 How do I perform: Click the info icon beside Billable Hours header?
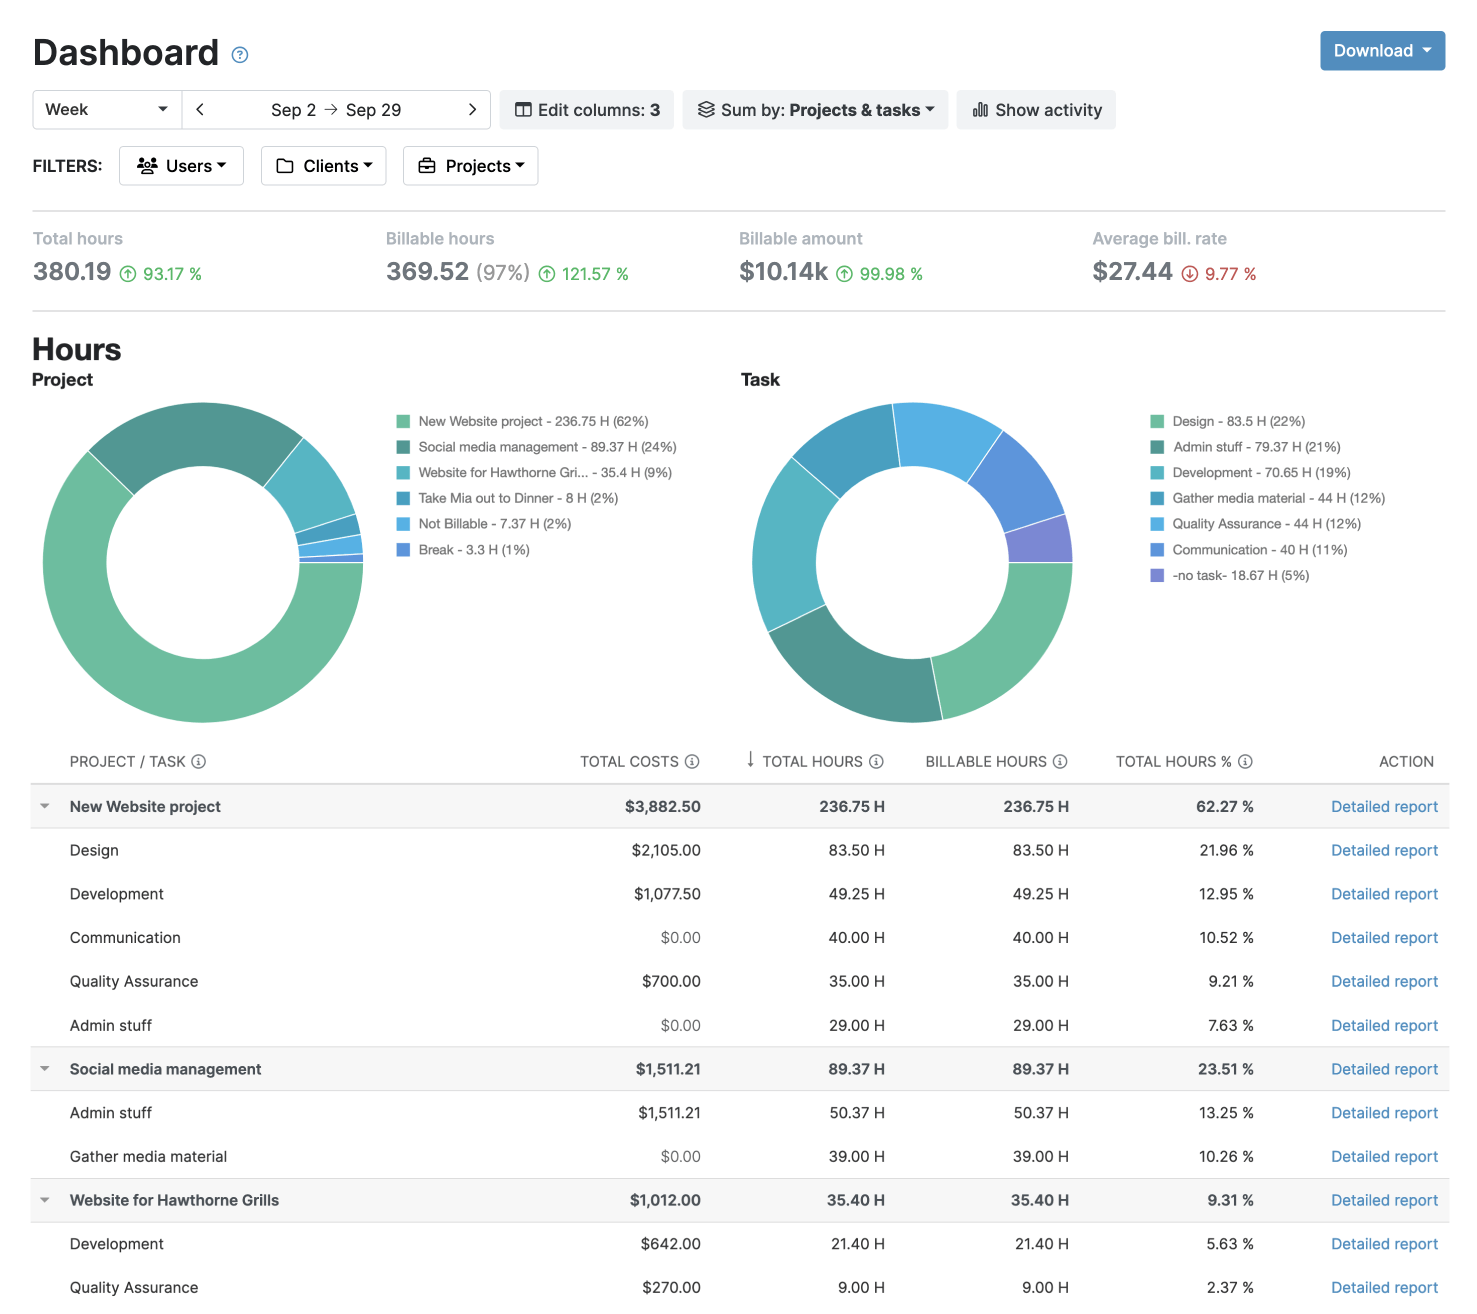[x=1062, y=761]
